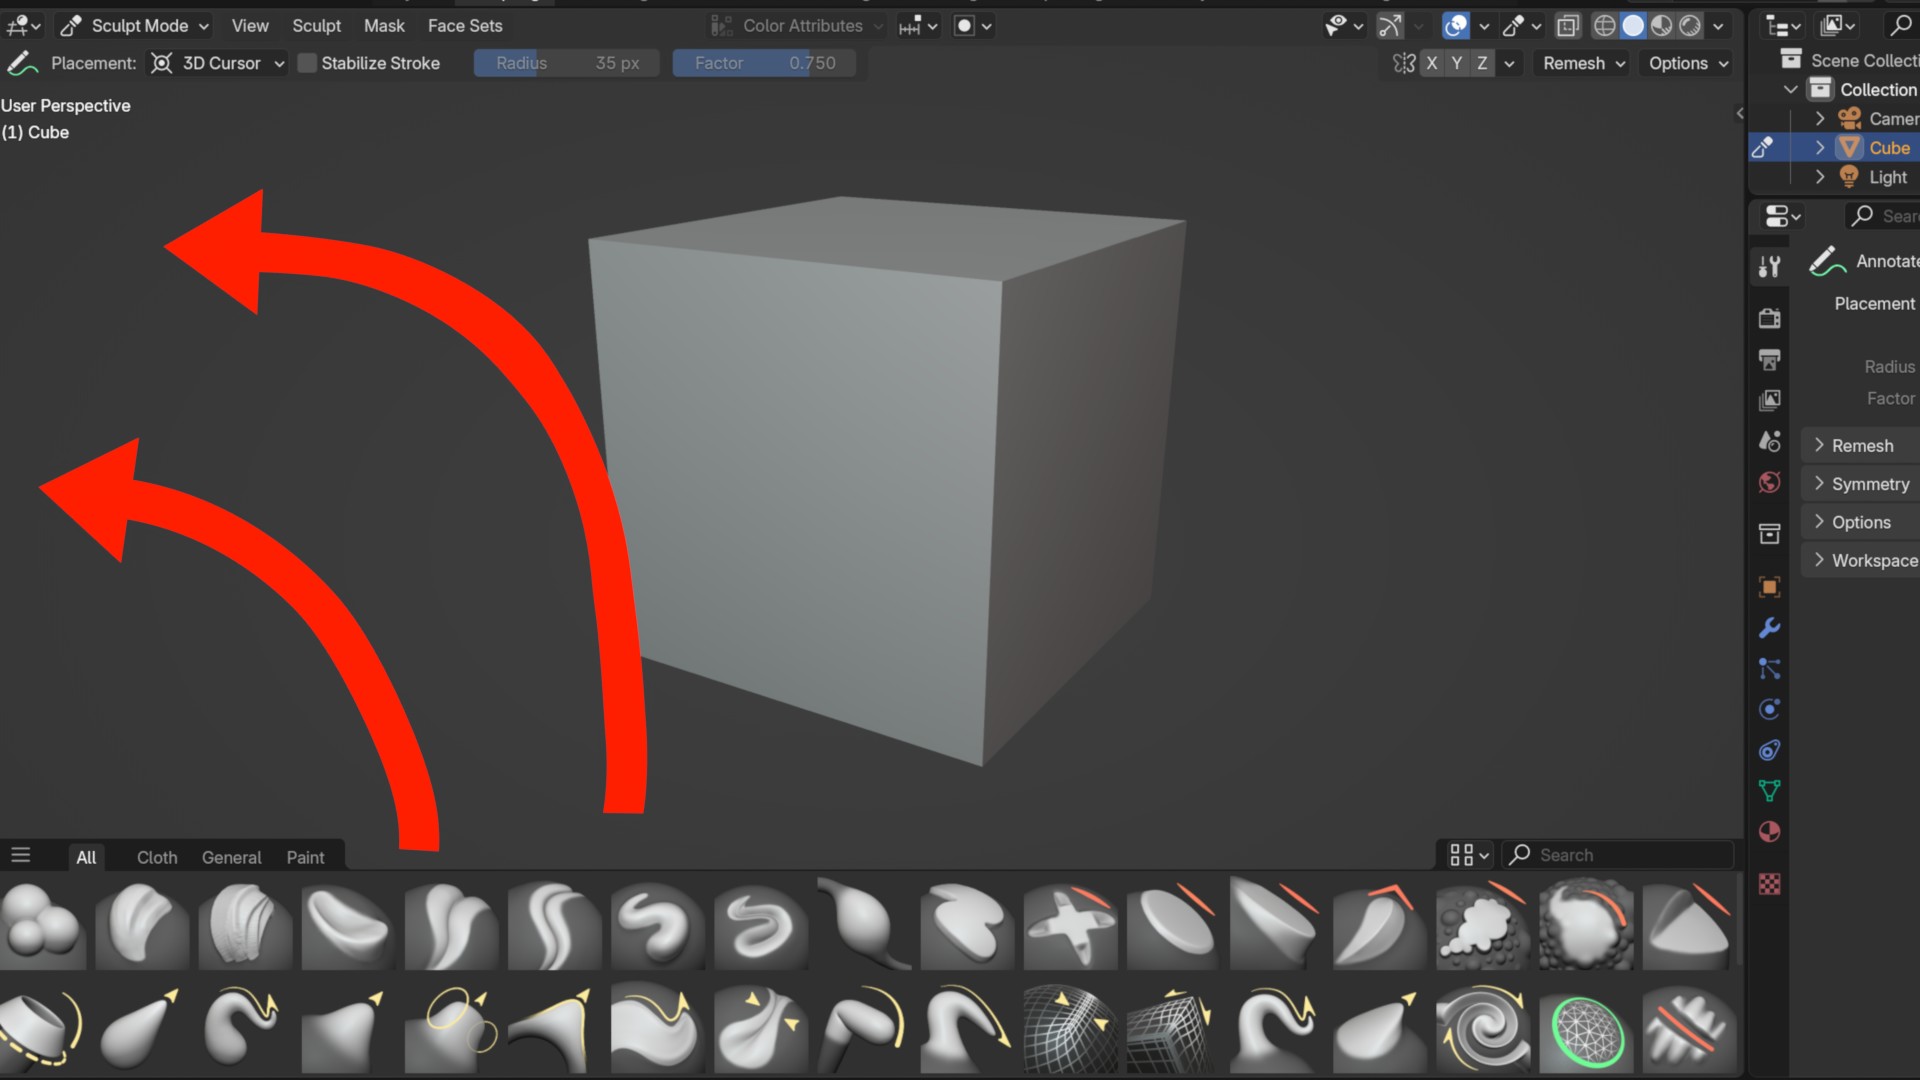This screenshot has width=1920, height=1080.
Task: Open the Material properties tab
Action: [1769, 832]
